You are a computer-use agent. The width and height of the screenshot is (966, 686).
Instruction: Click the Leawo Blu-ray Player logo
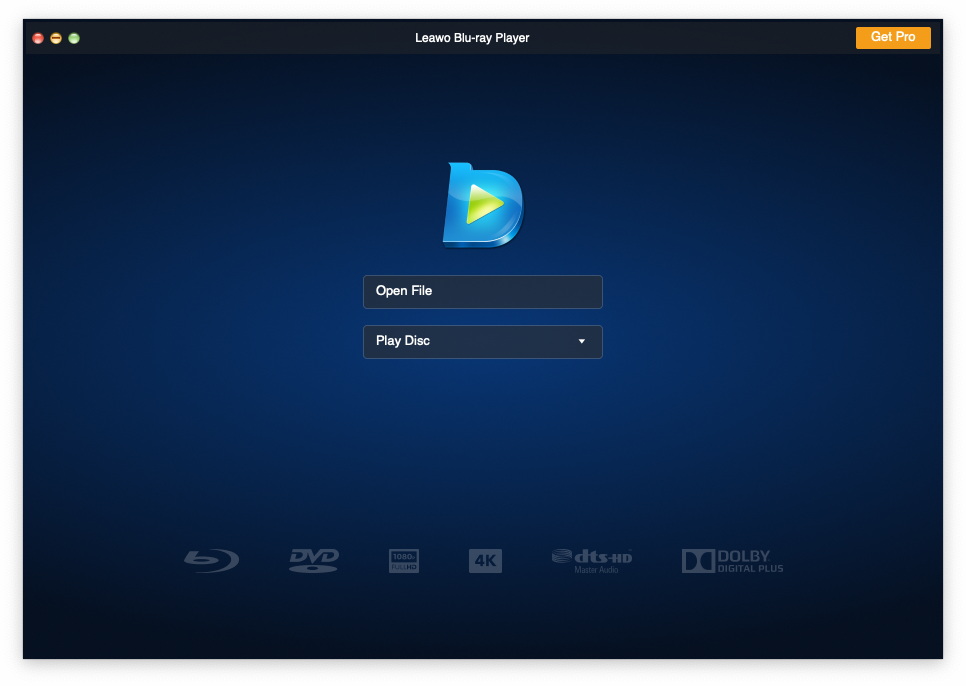pyautogui.click(x=483, y=205)
